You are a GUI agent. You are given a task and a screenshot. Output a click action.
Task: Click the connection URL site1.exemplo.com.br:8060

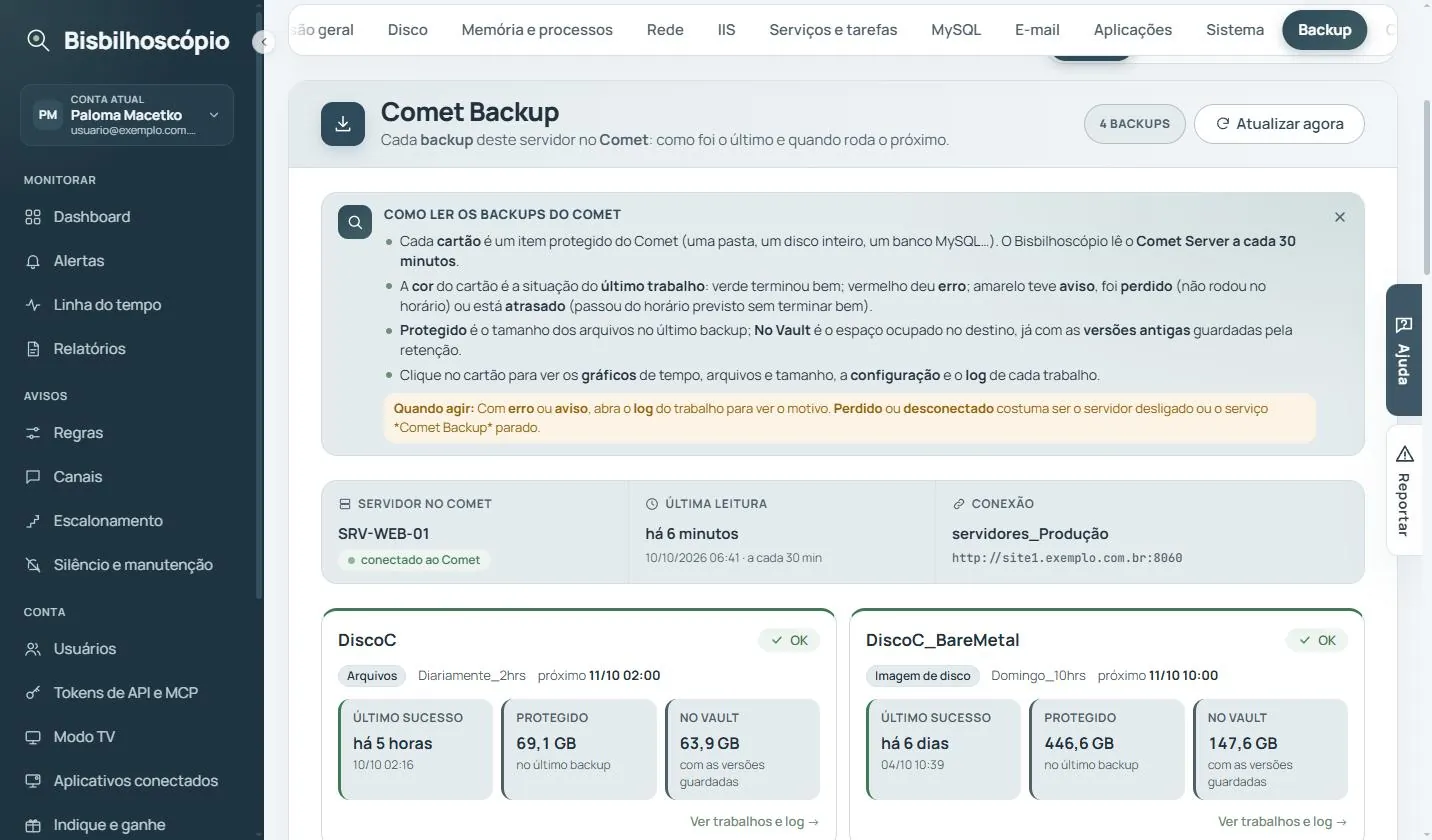pyautogui.click(x=1067, y=558)
